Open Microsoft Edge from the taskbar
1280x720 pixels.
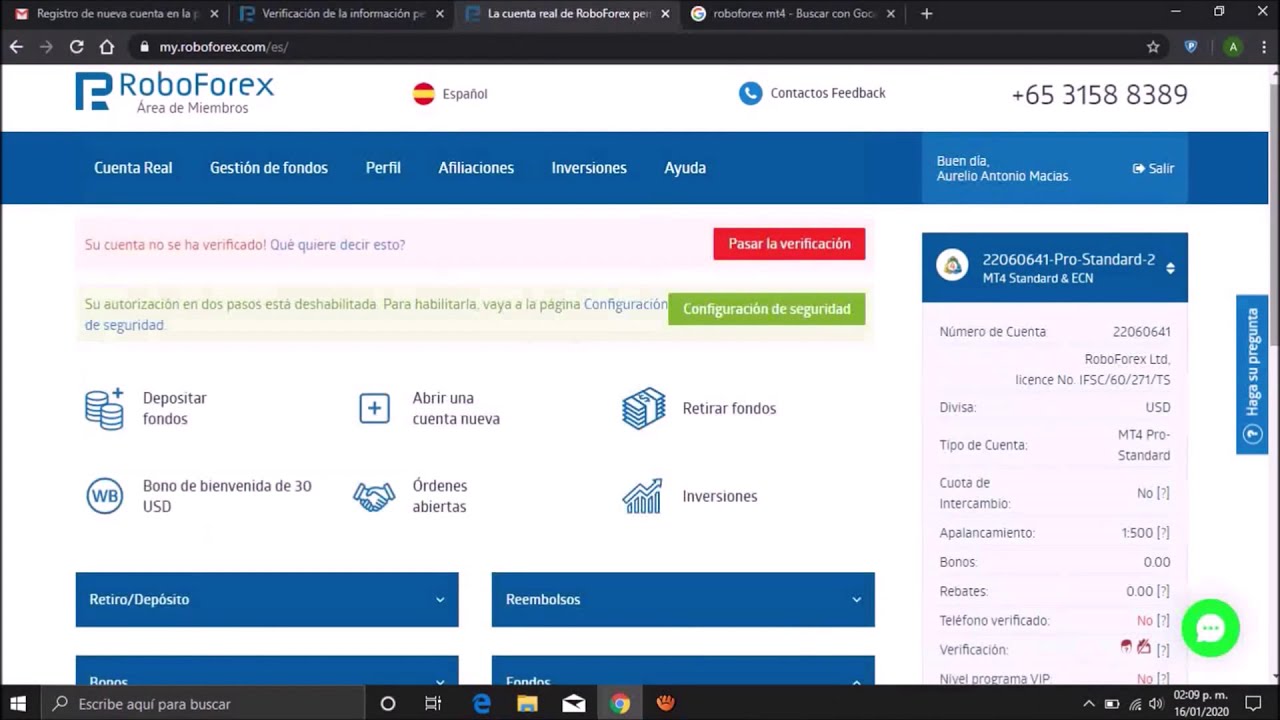point(482,704)
